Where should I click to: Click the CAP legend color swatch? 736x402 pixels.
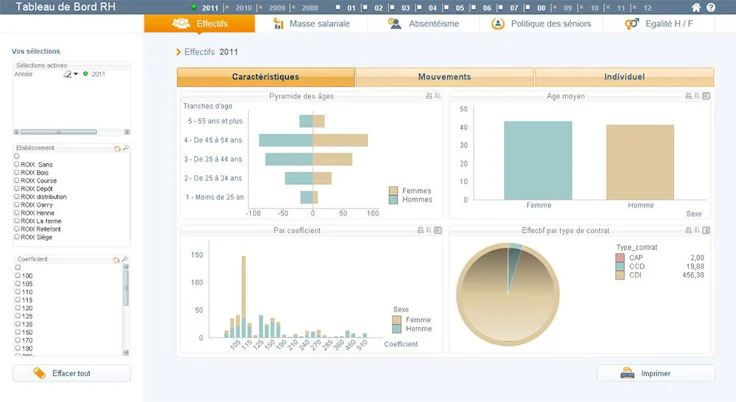tap(620, 257)
